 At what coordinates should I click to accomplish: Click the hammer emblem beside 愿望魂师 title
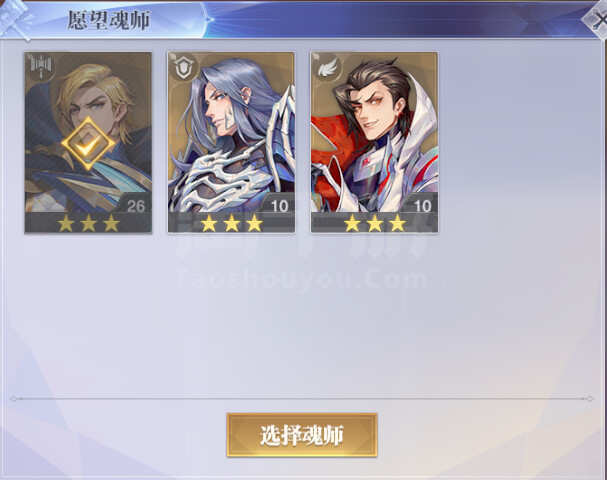pos(15,19)
